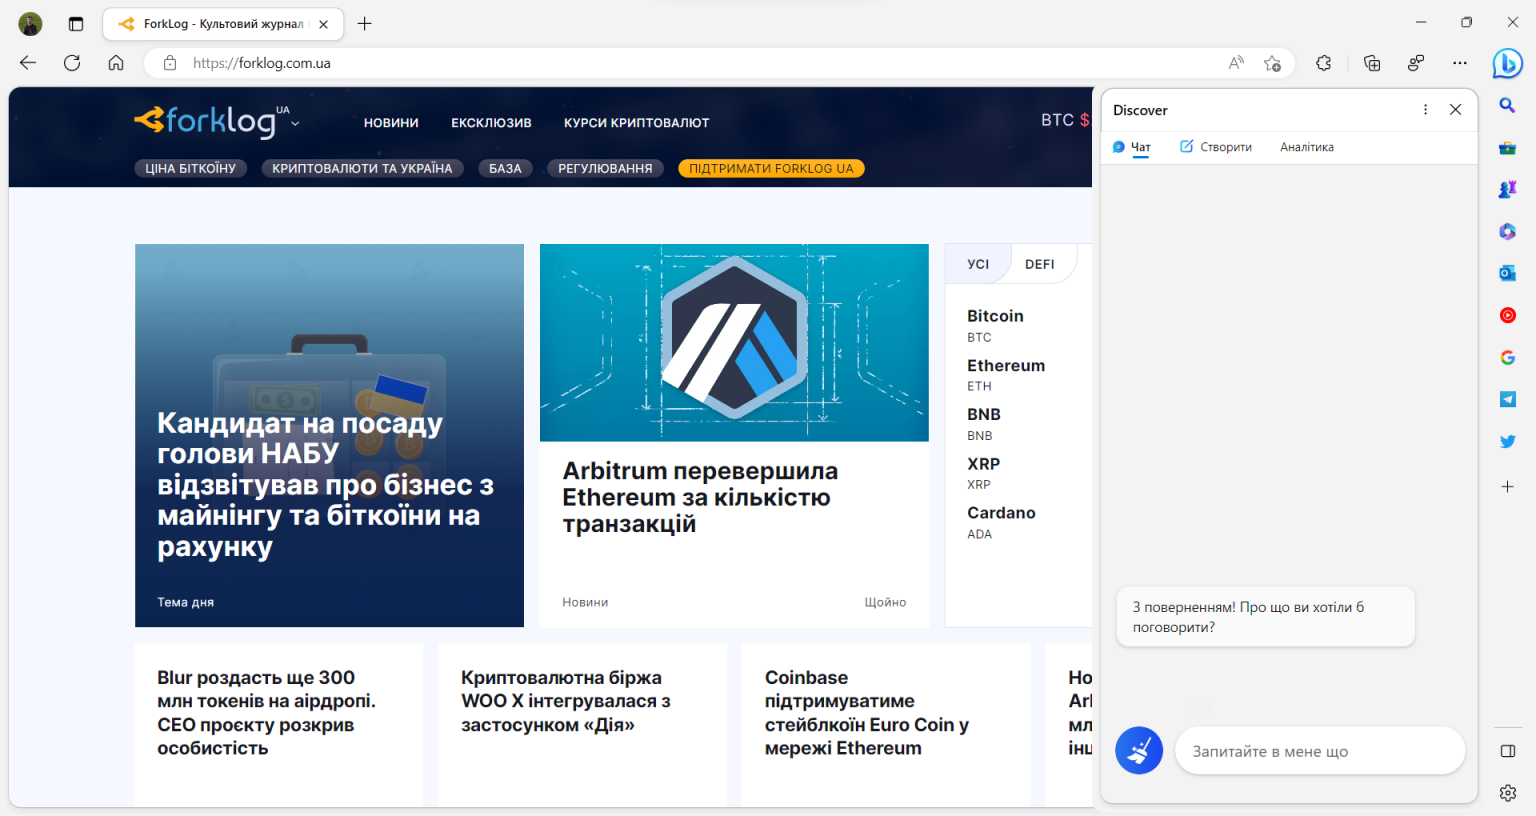The height and width of the screenshot is (816, 1536).
Task: Open Coinbase Euro Coin article
Action: coord(867,713)
